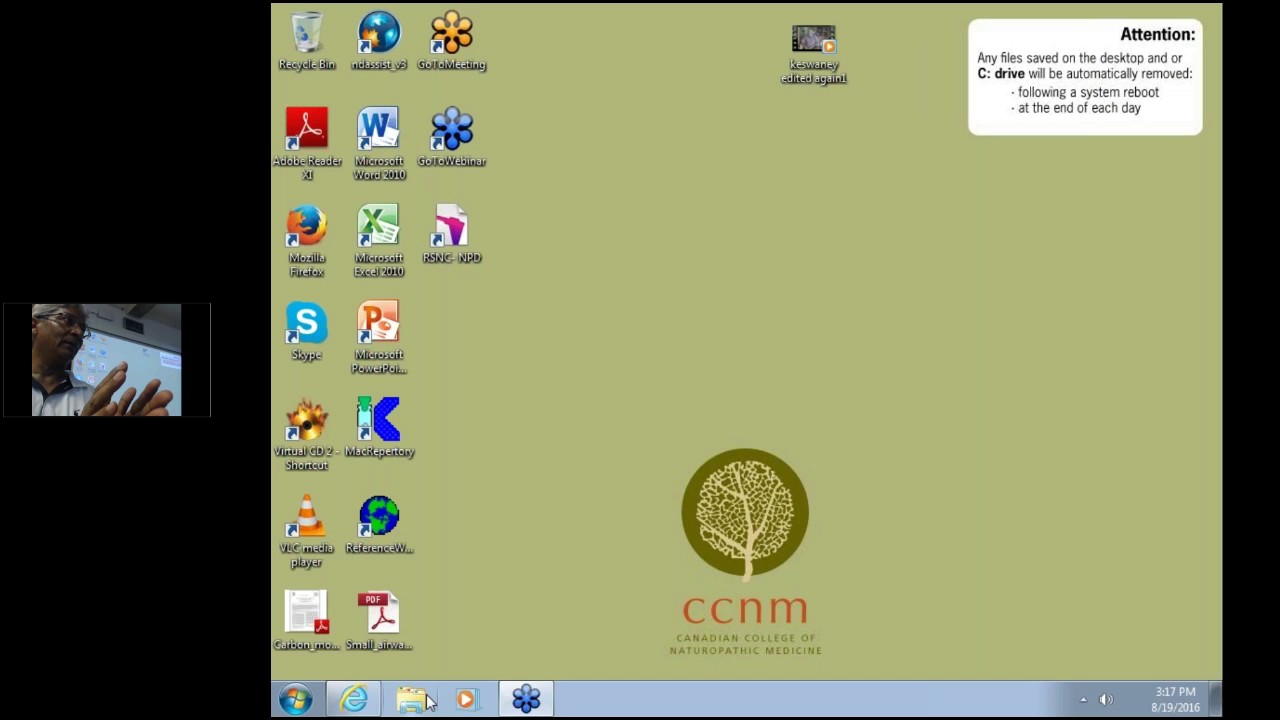The image size is (1280, 720).
Task: Select the Mozilla Firefox desktop shortcut
Action: pyautogui.click(x=307, y=241)
